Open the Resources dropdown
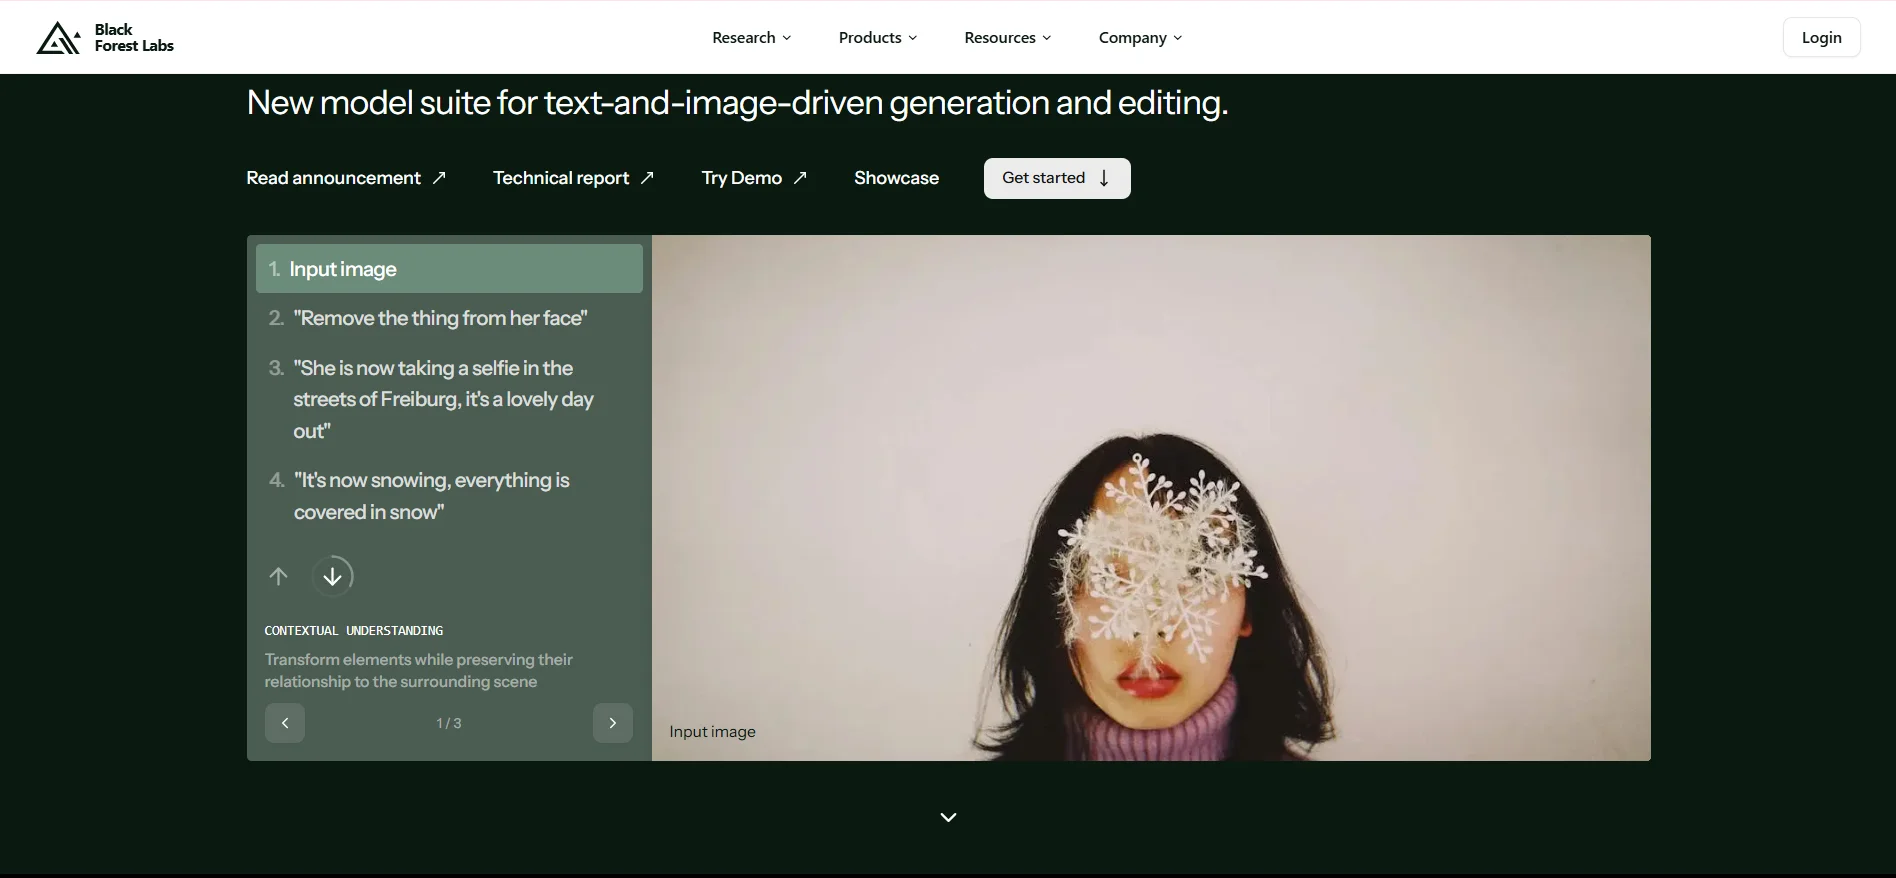The height and width of the screenshot is (878, 1896). (x=1007, y=38)
